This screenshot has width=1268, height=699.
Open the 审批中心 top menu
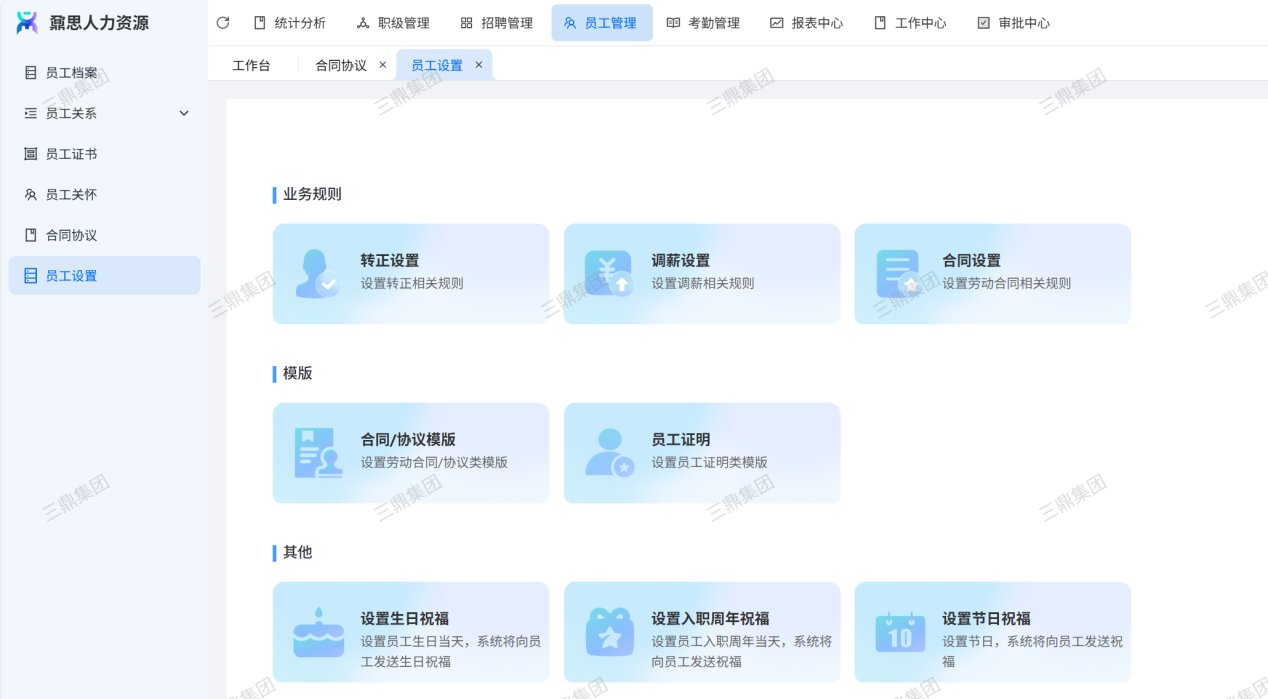(1013, 23)
